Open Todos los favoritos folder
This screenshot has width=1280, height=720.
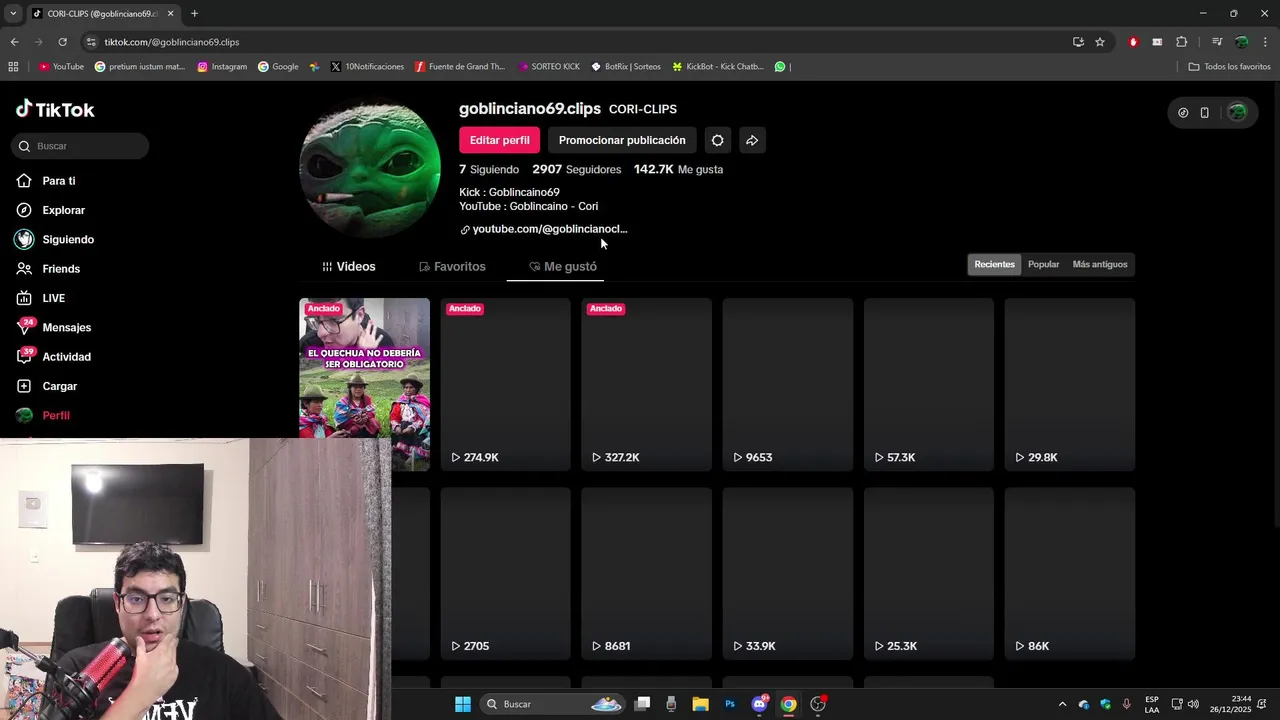click(x=1229, y=67)
